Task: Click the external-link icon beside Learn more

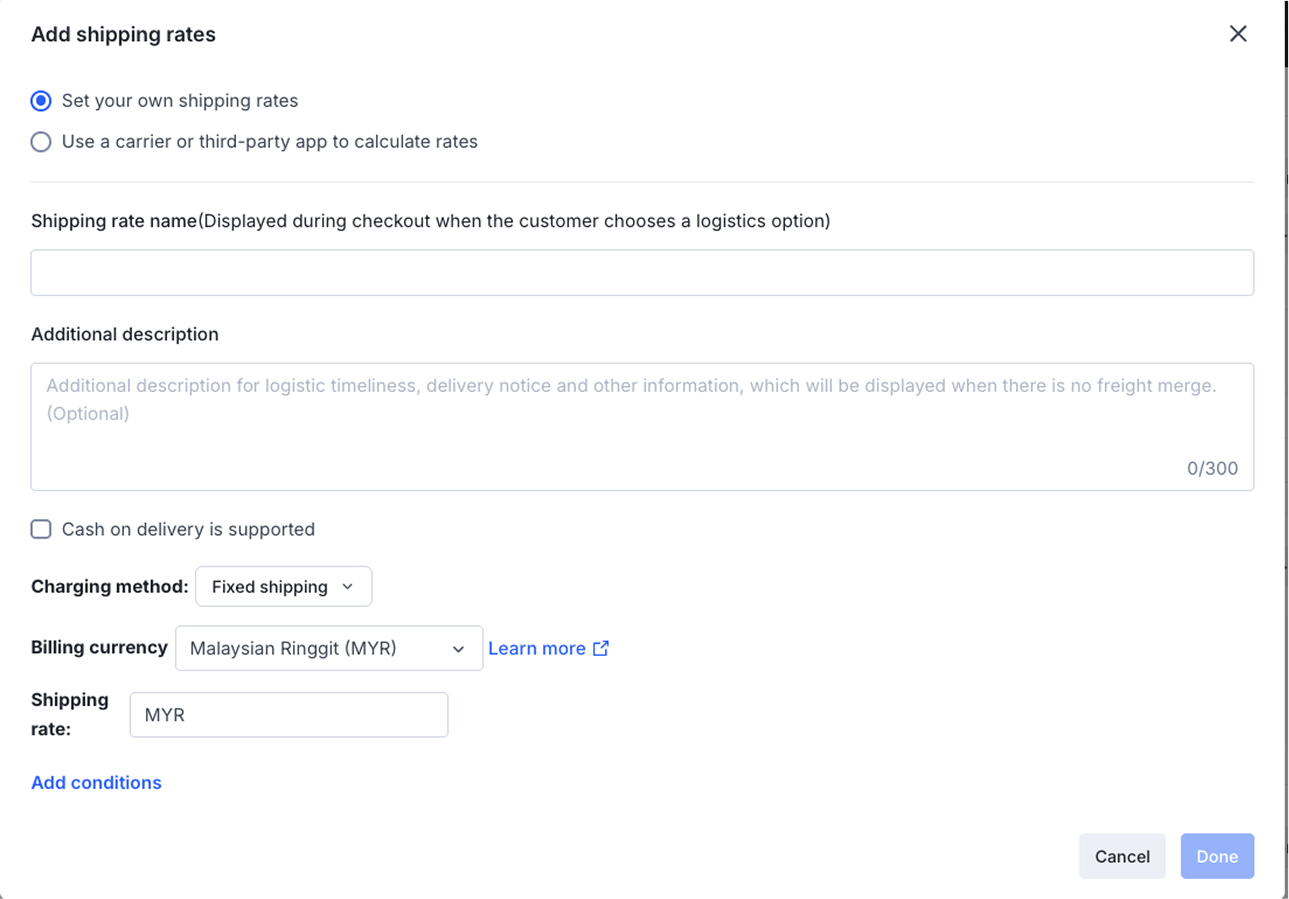Action: coord(601,648)
